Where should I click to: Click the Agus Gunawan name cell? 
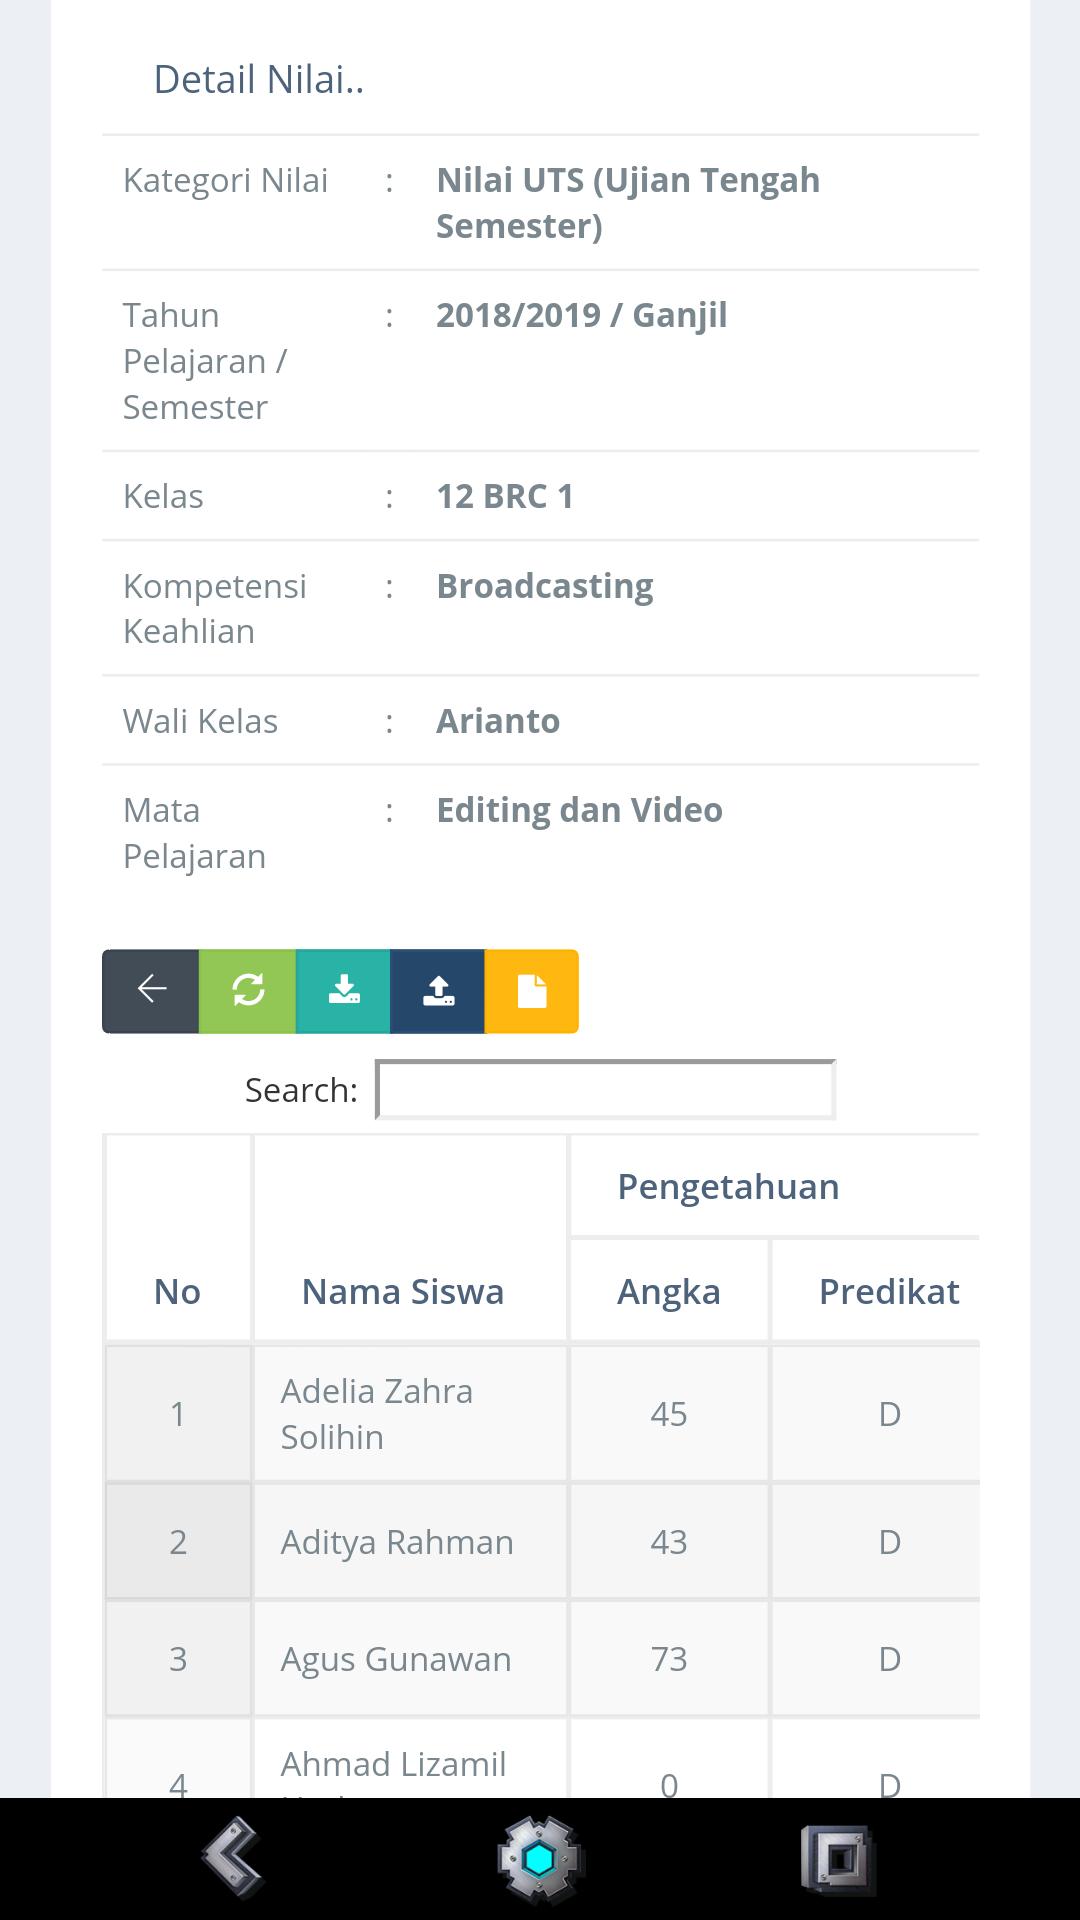396,1659
